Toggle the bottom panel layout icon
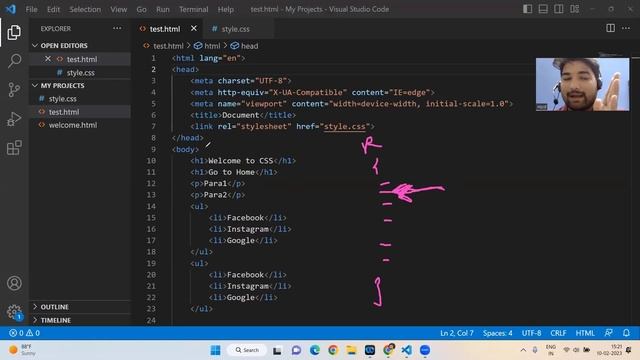Viewport: 640px width, 360px height. pyautogui.click(x=543, y=9)
